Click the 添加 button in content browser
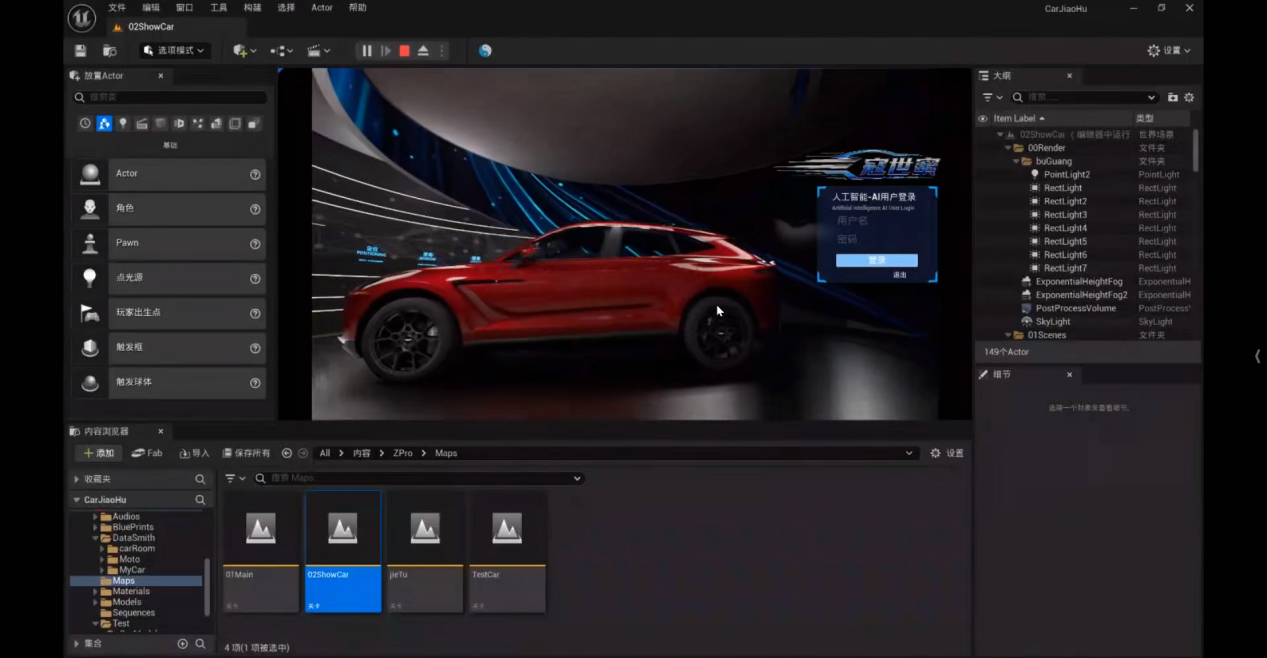The height and width of the screenshot is (658, 1267). (x=98, y=453)
